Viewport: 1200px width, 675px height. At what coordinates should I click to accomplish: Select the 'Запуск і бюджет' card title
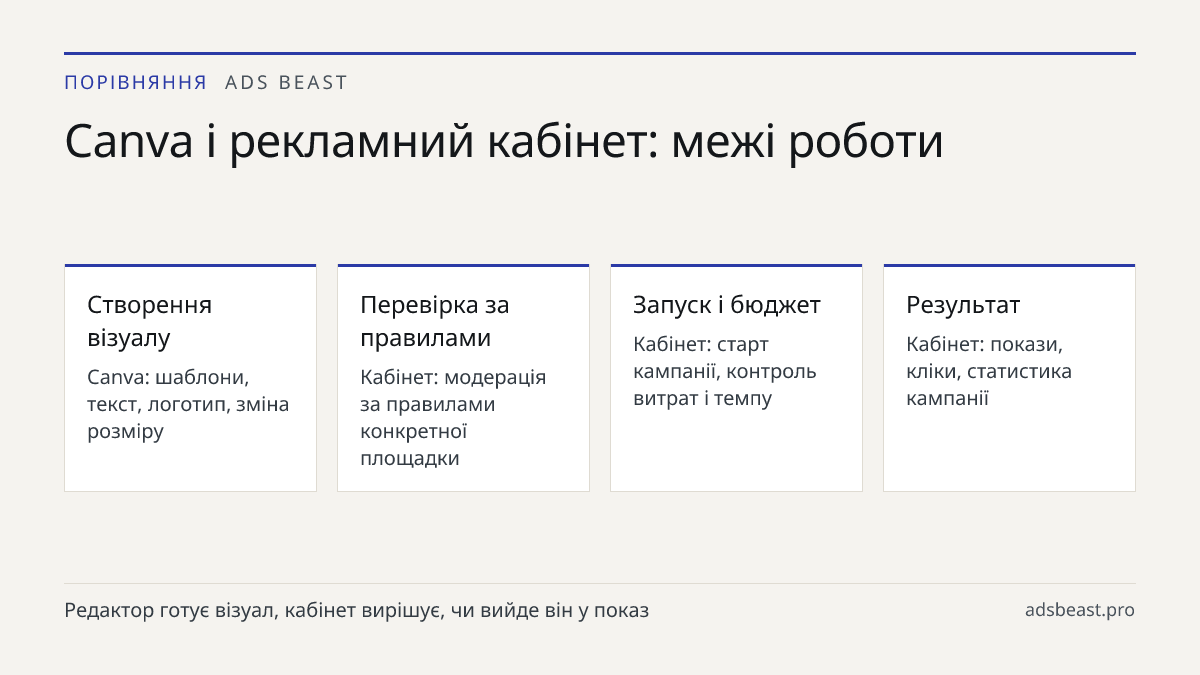[727, 305]
